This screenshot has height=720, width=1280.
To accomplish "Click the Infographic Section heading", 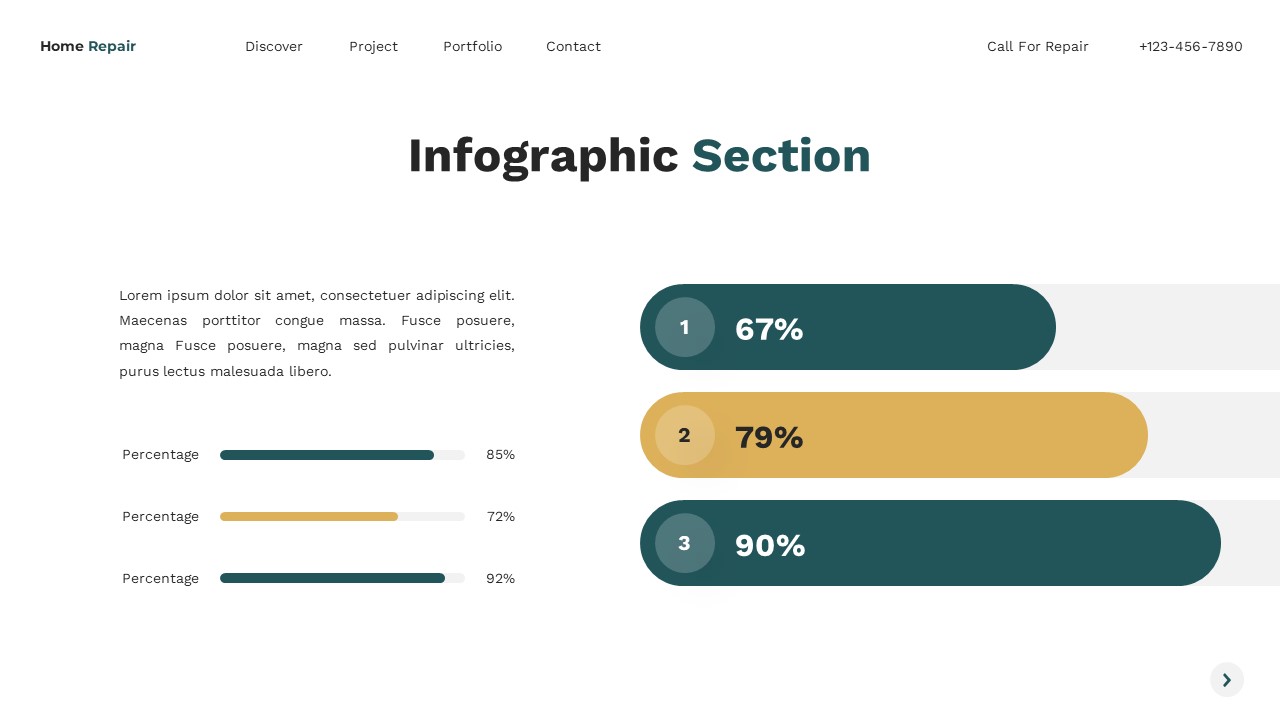I will click(639, 155).
